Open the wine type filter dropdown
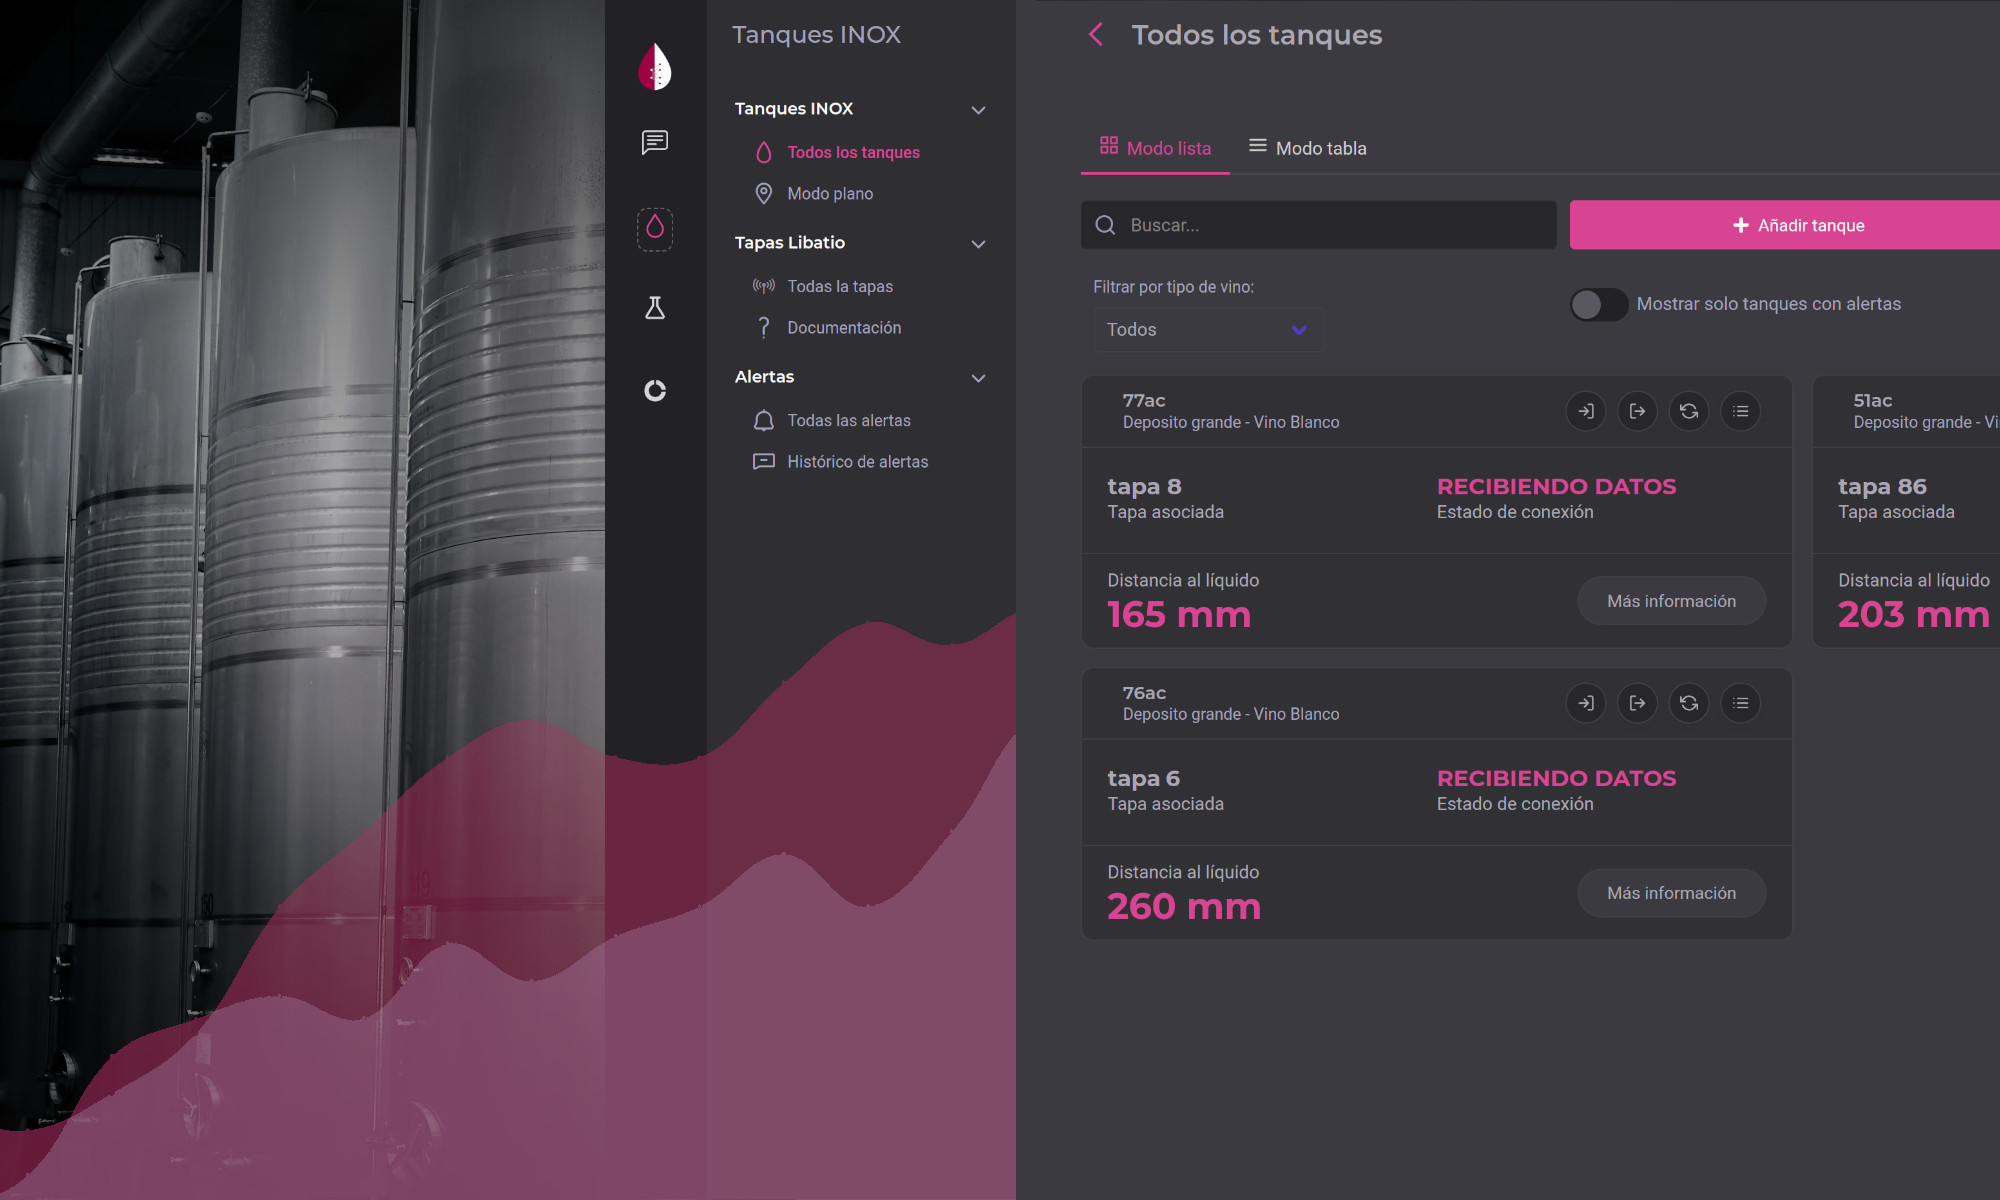2000x1200 pixels. coord(1207,330)
